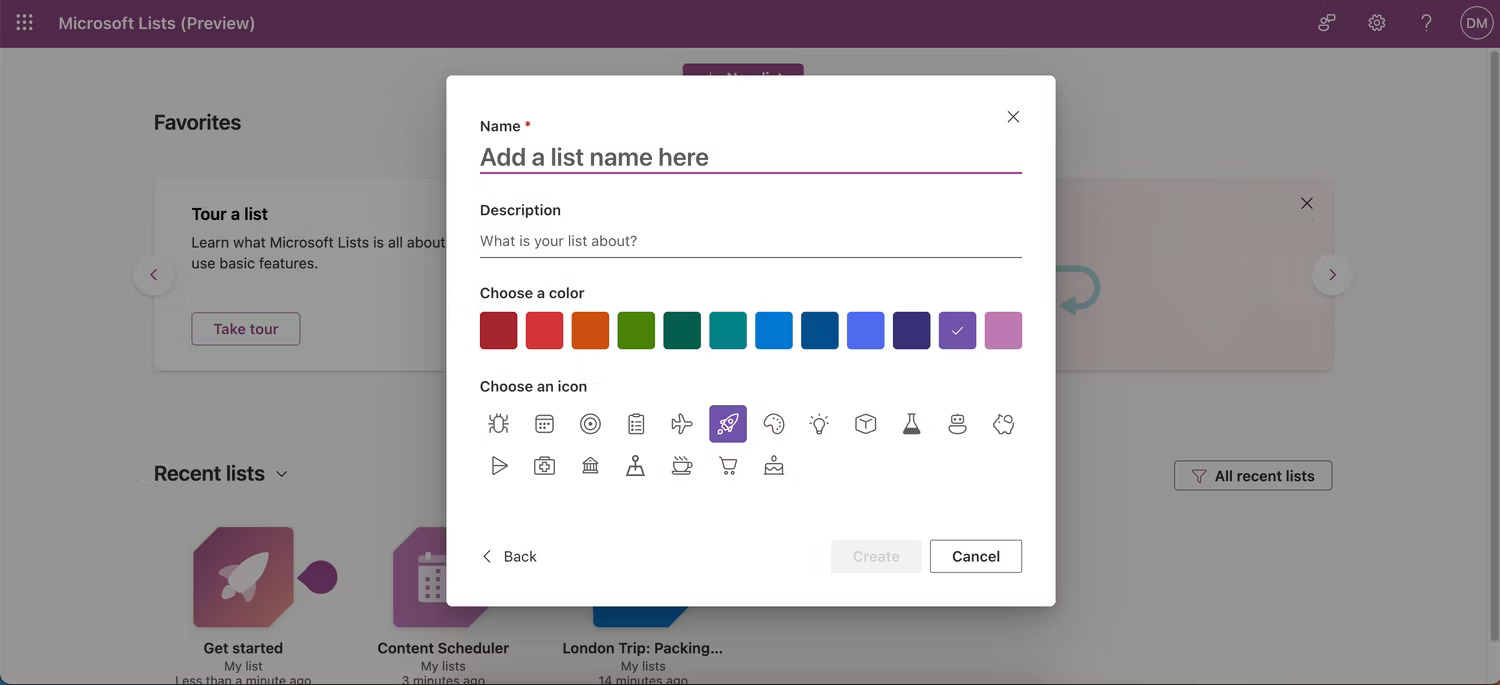This screenshot has width=1500, height=685.
Task: Choose the dark blue color swatch
Action: pyautogui.click(x=820, y=330)
